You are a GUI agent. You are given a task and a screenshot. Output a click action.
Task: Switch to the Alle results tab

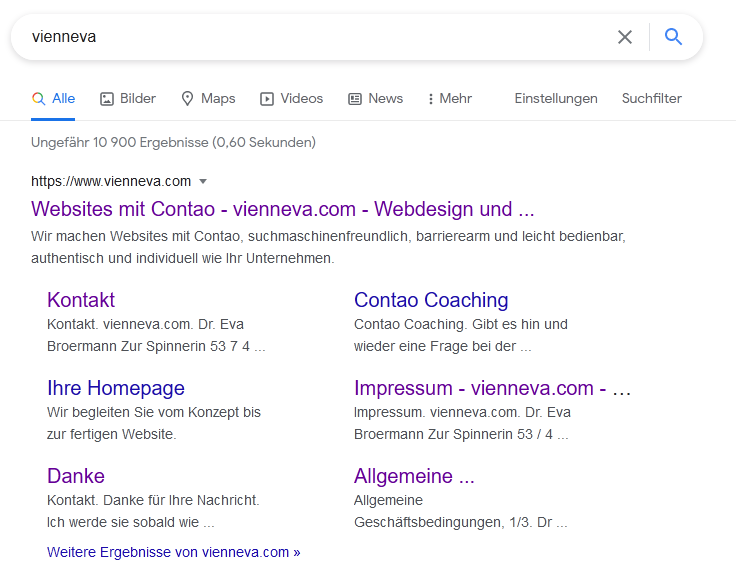point(53,99)
